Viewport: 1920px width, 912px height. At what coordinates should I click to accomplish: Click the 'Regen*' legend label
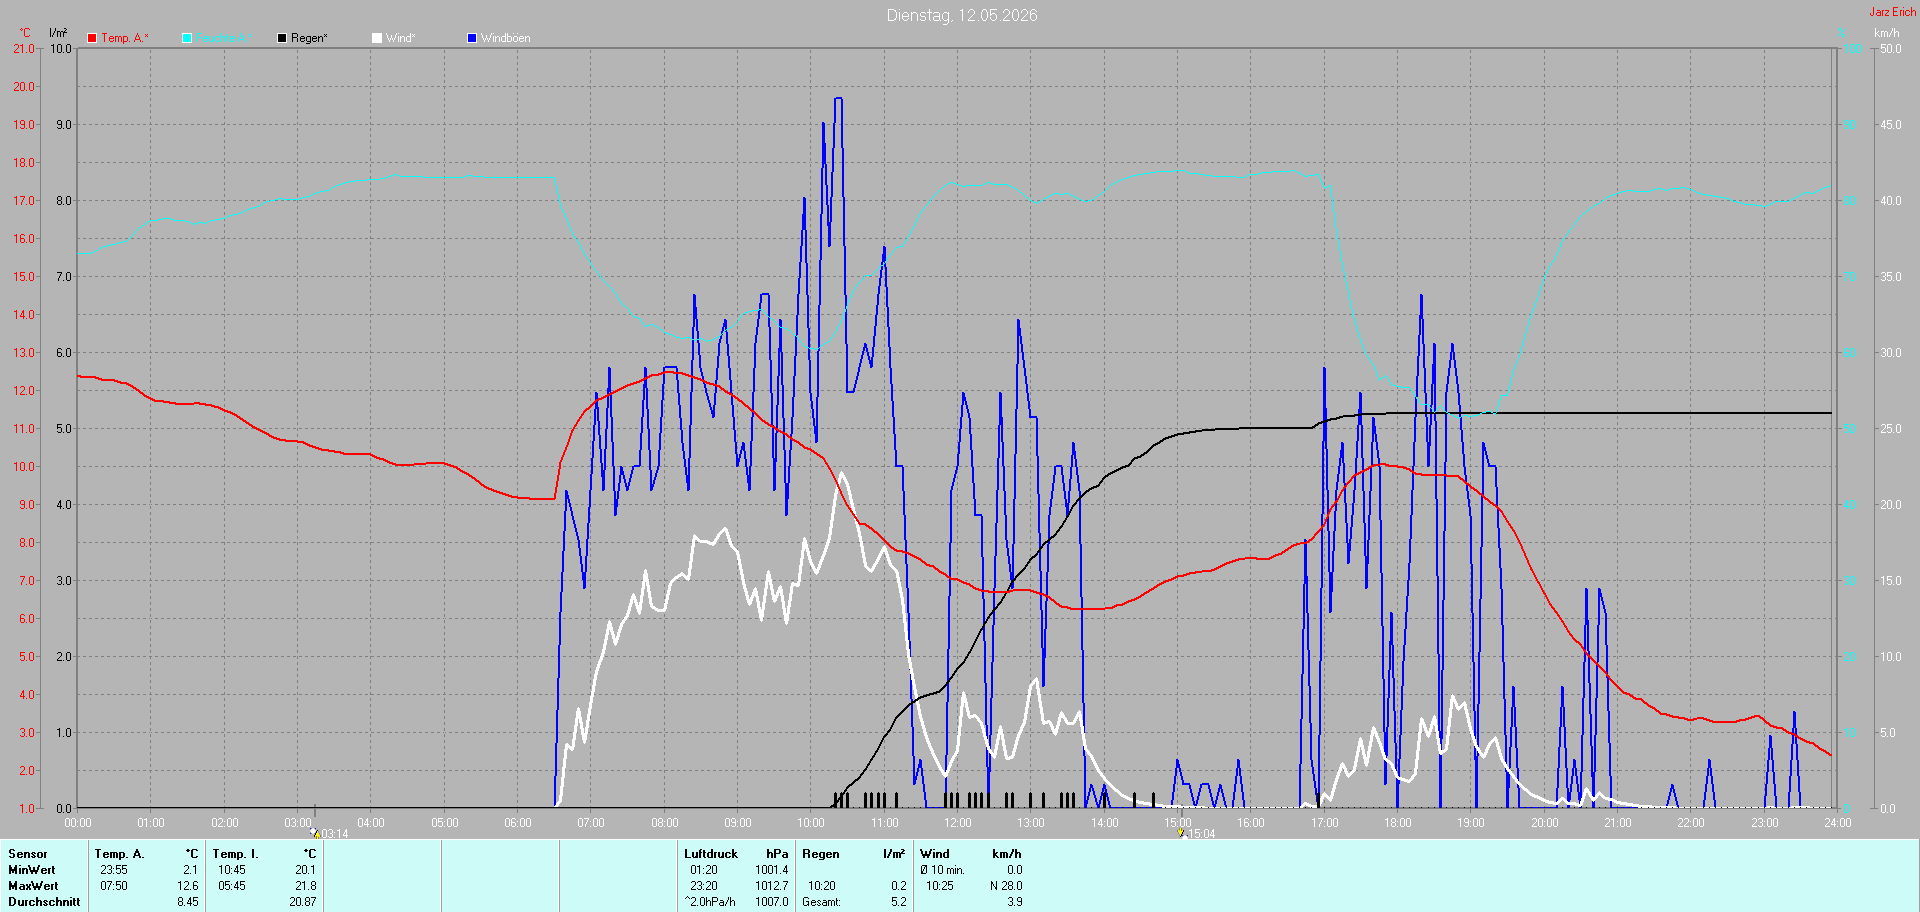click(x=309, y=38)
